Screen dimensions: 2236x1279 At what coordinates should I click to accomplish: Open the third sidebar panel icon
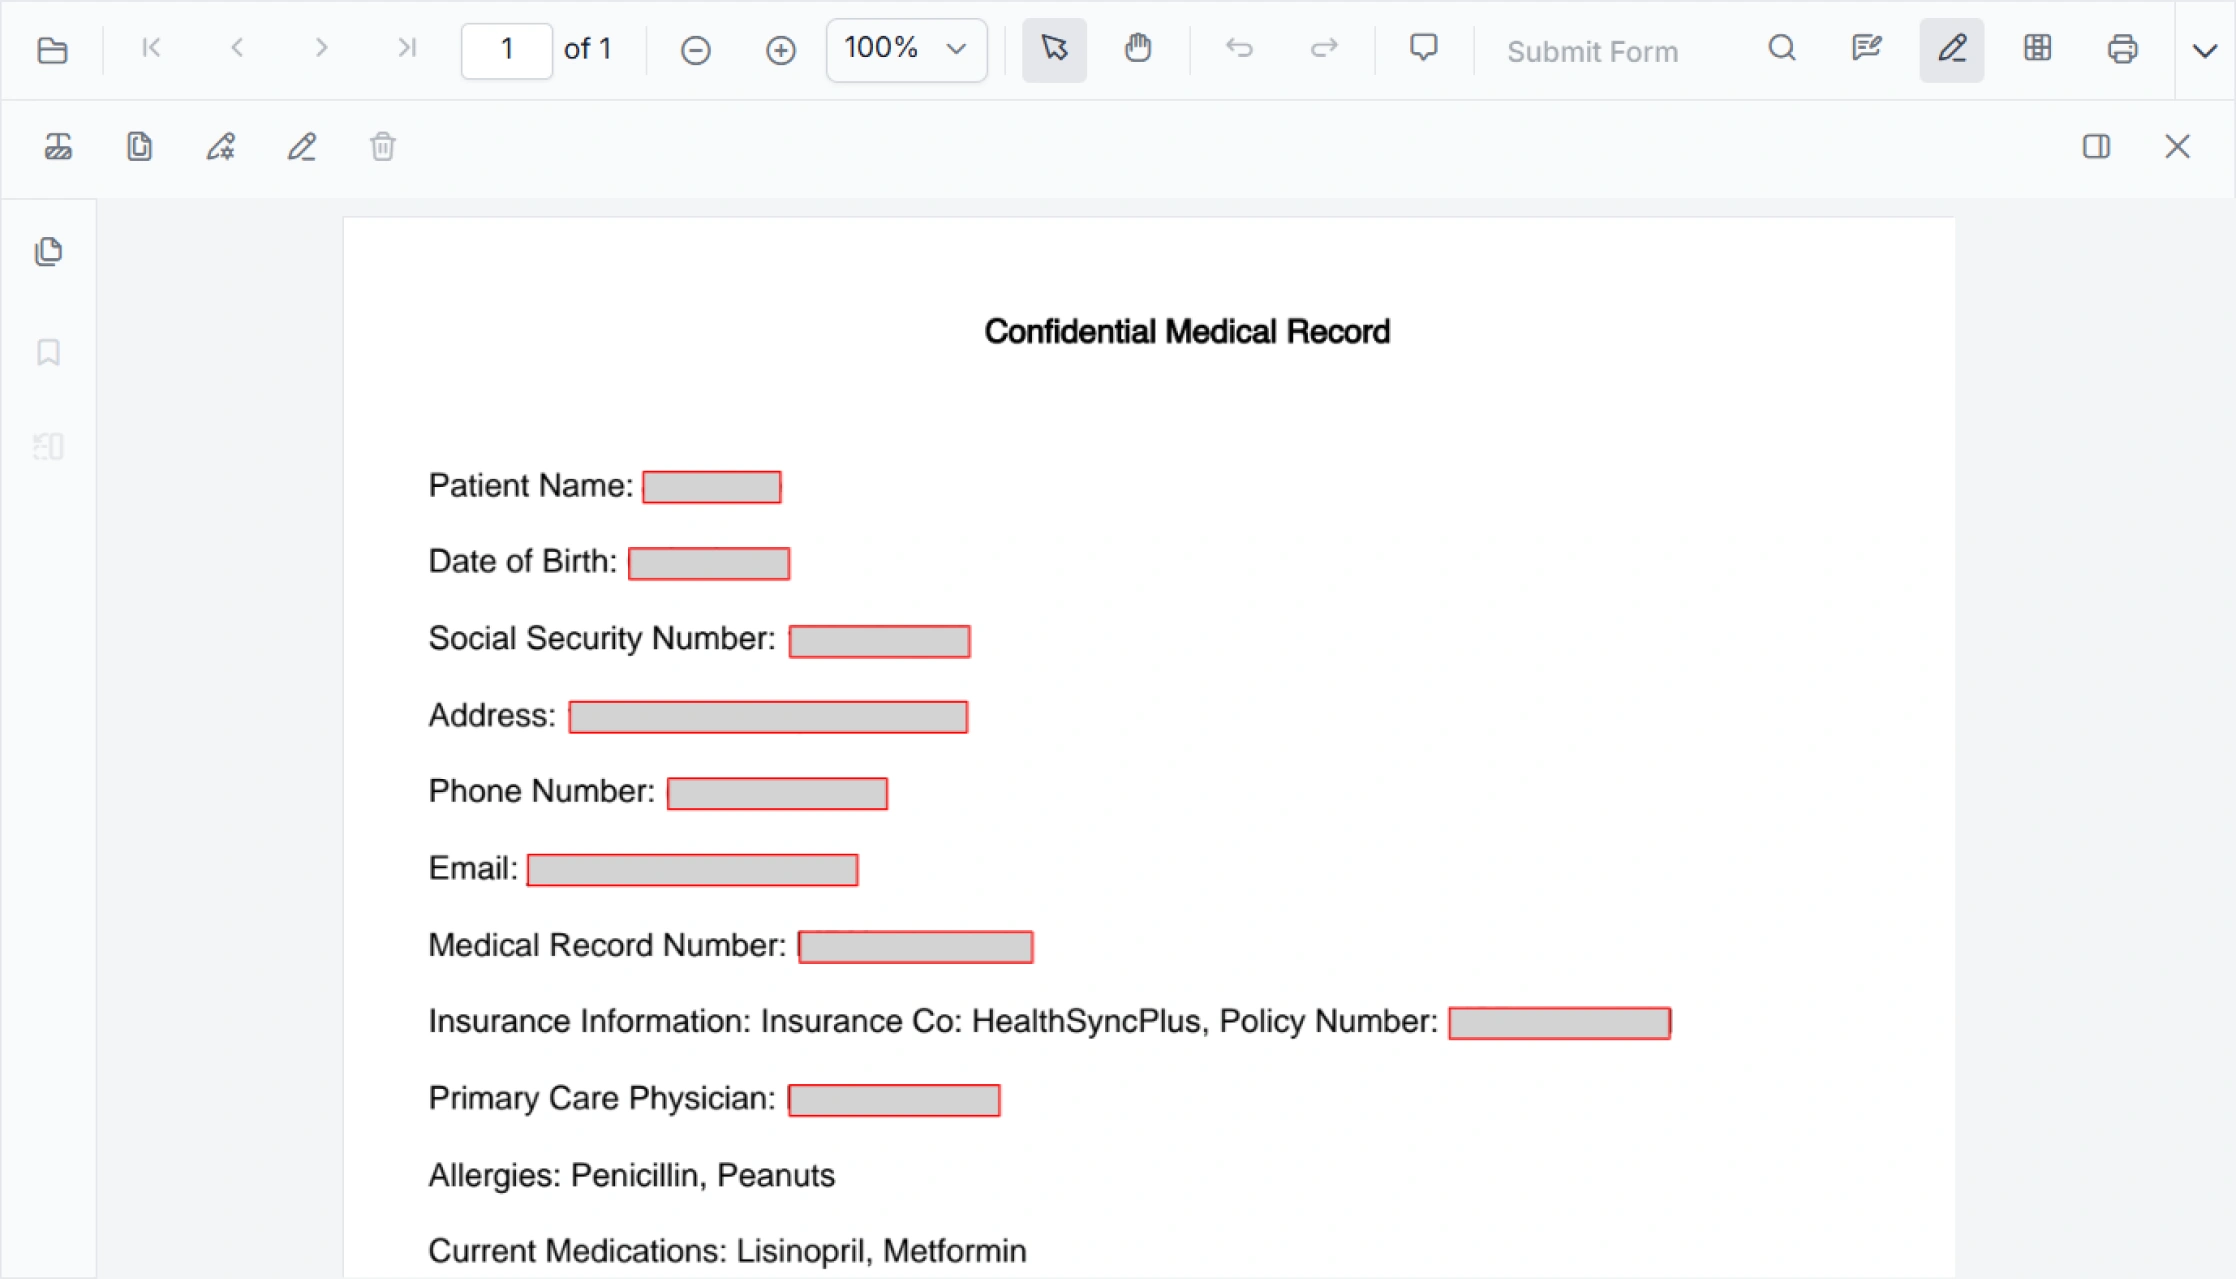[x=48, y=446]
